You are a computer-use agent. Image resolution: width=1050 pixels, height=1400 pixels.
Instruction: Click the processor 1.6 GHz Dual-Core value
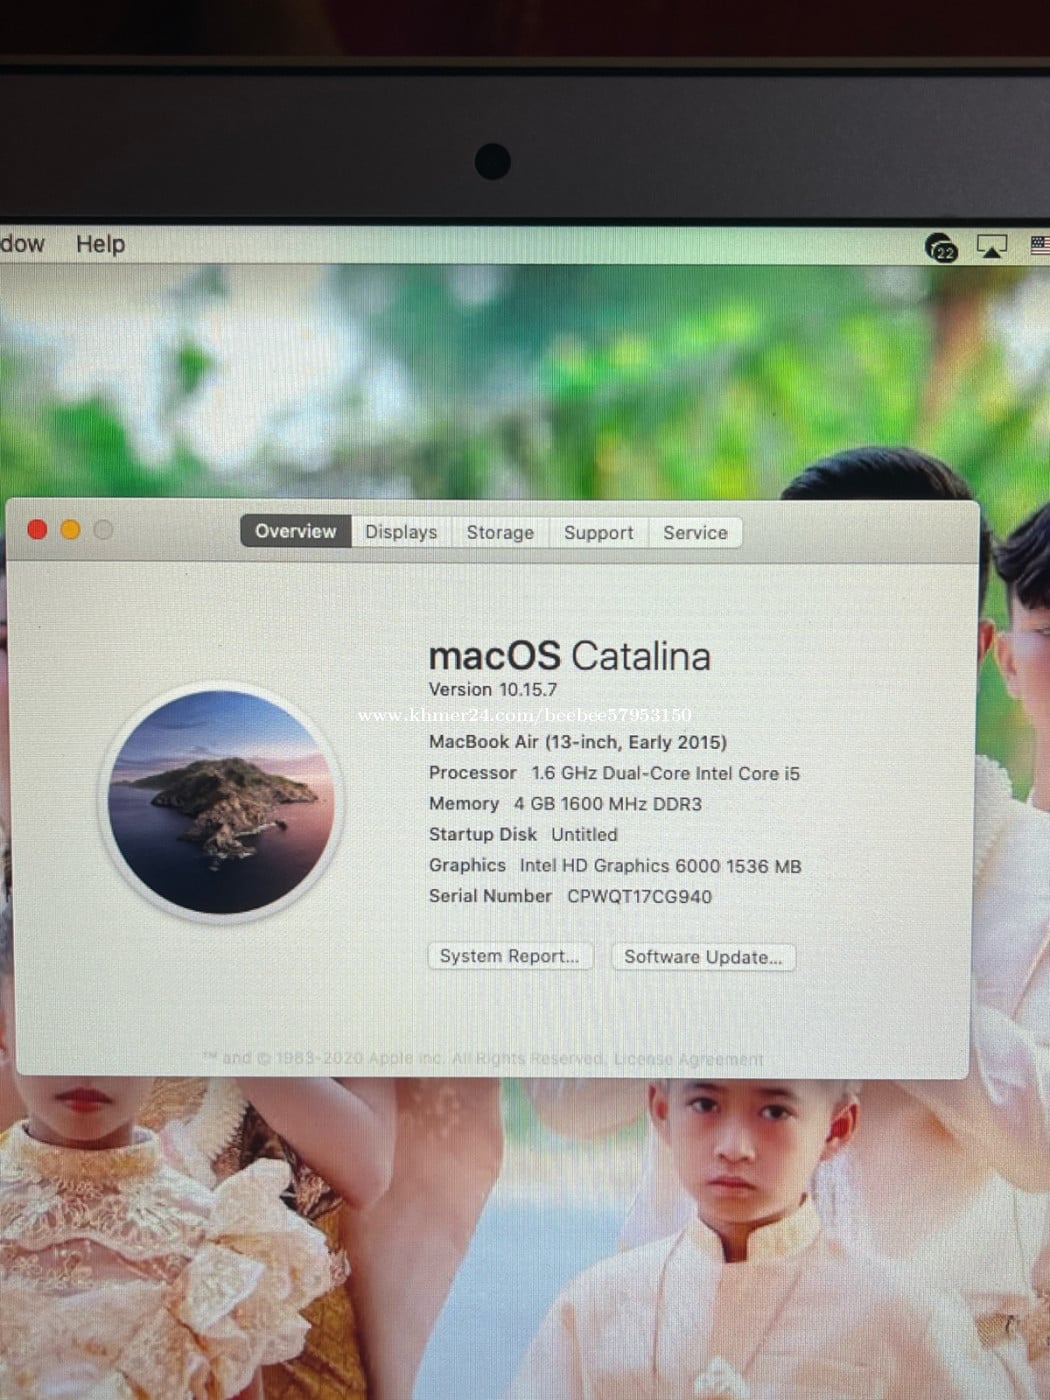tap(666, 774)
